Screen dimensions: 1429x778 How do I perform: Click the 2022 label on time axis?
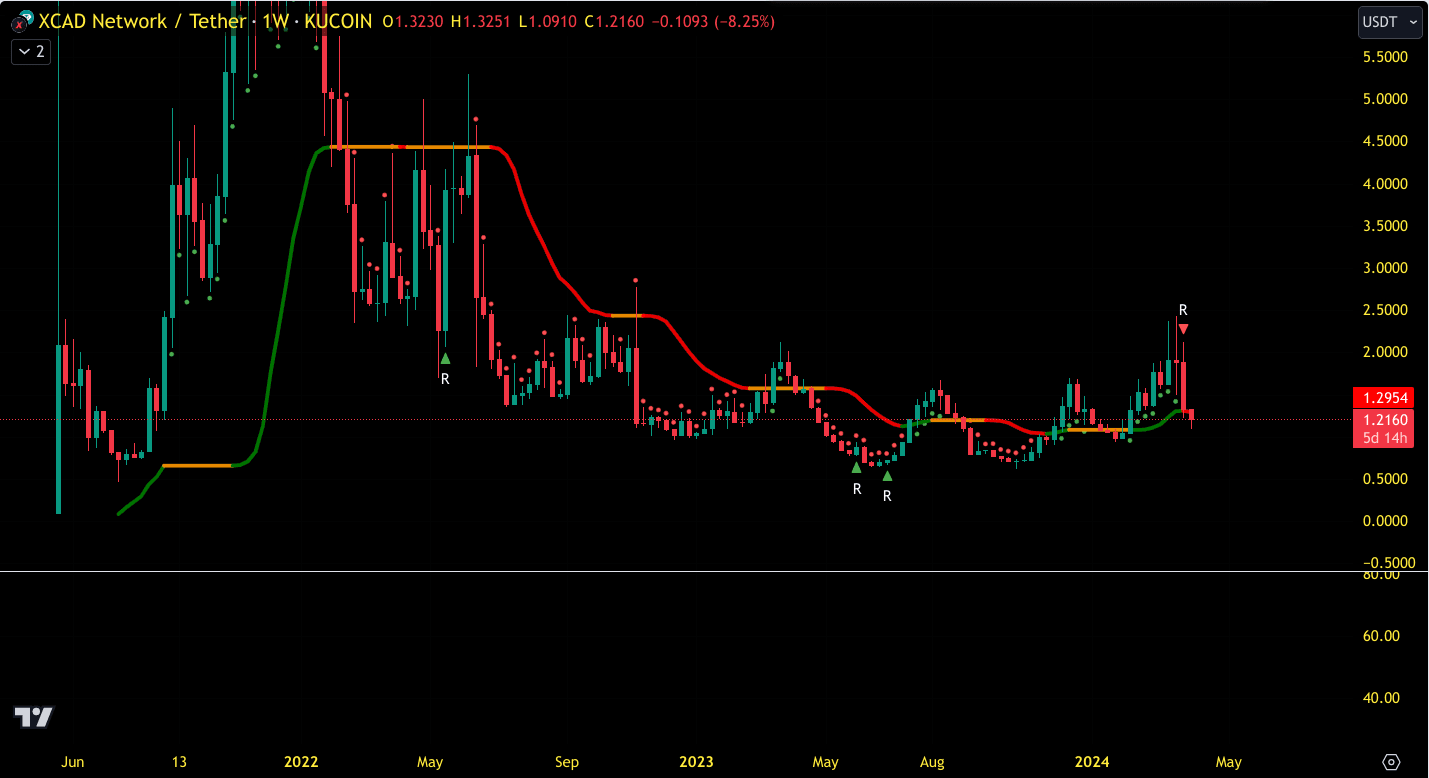[301, 762]
